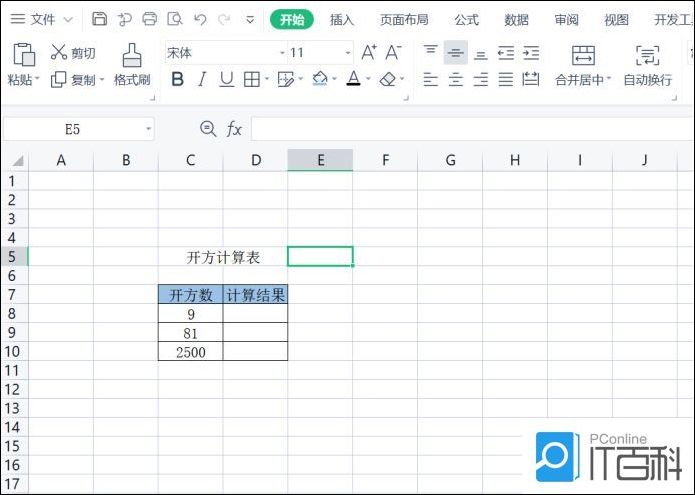Toggle italic formatting
Viewport: 695px width, 495px height.
(x=202, y=79)
